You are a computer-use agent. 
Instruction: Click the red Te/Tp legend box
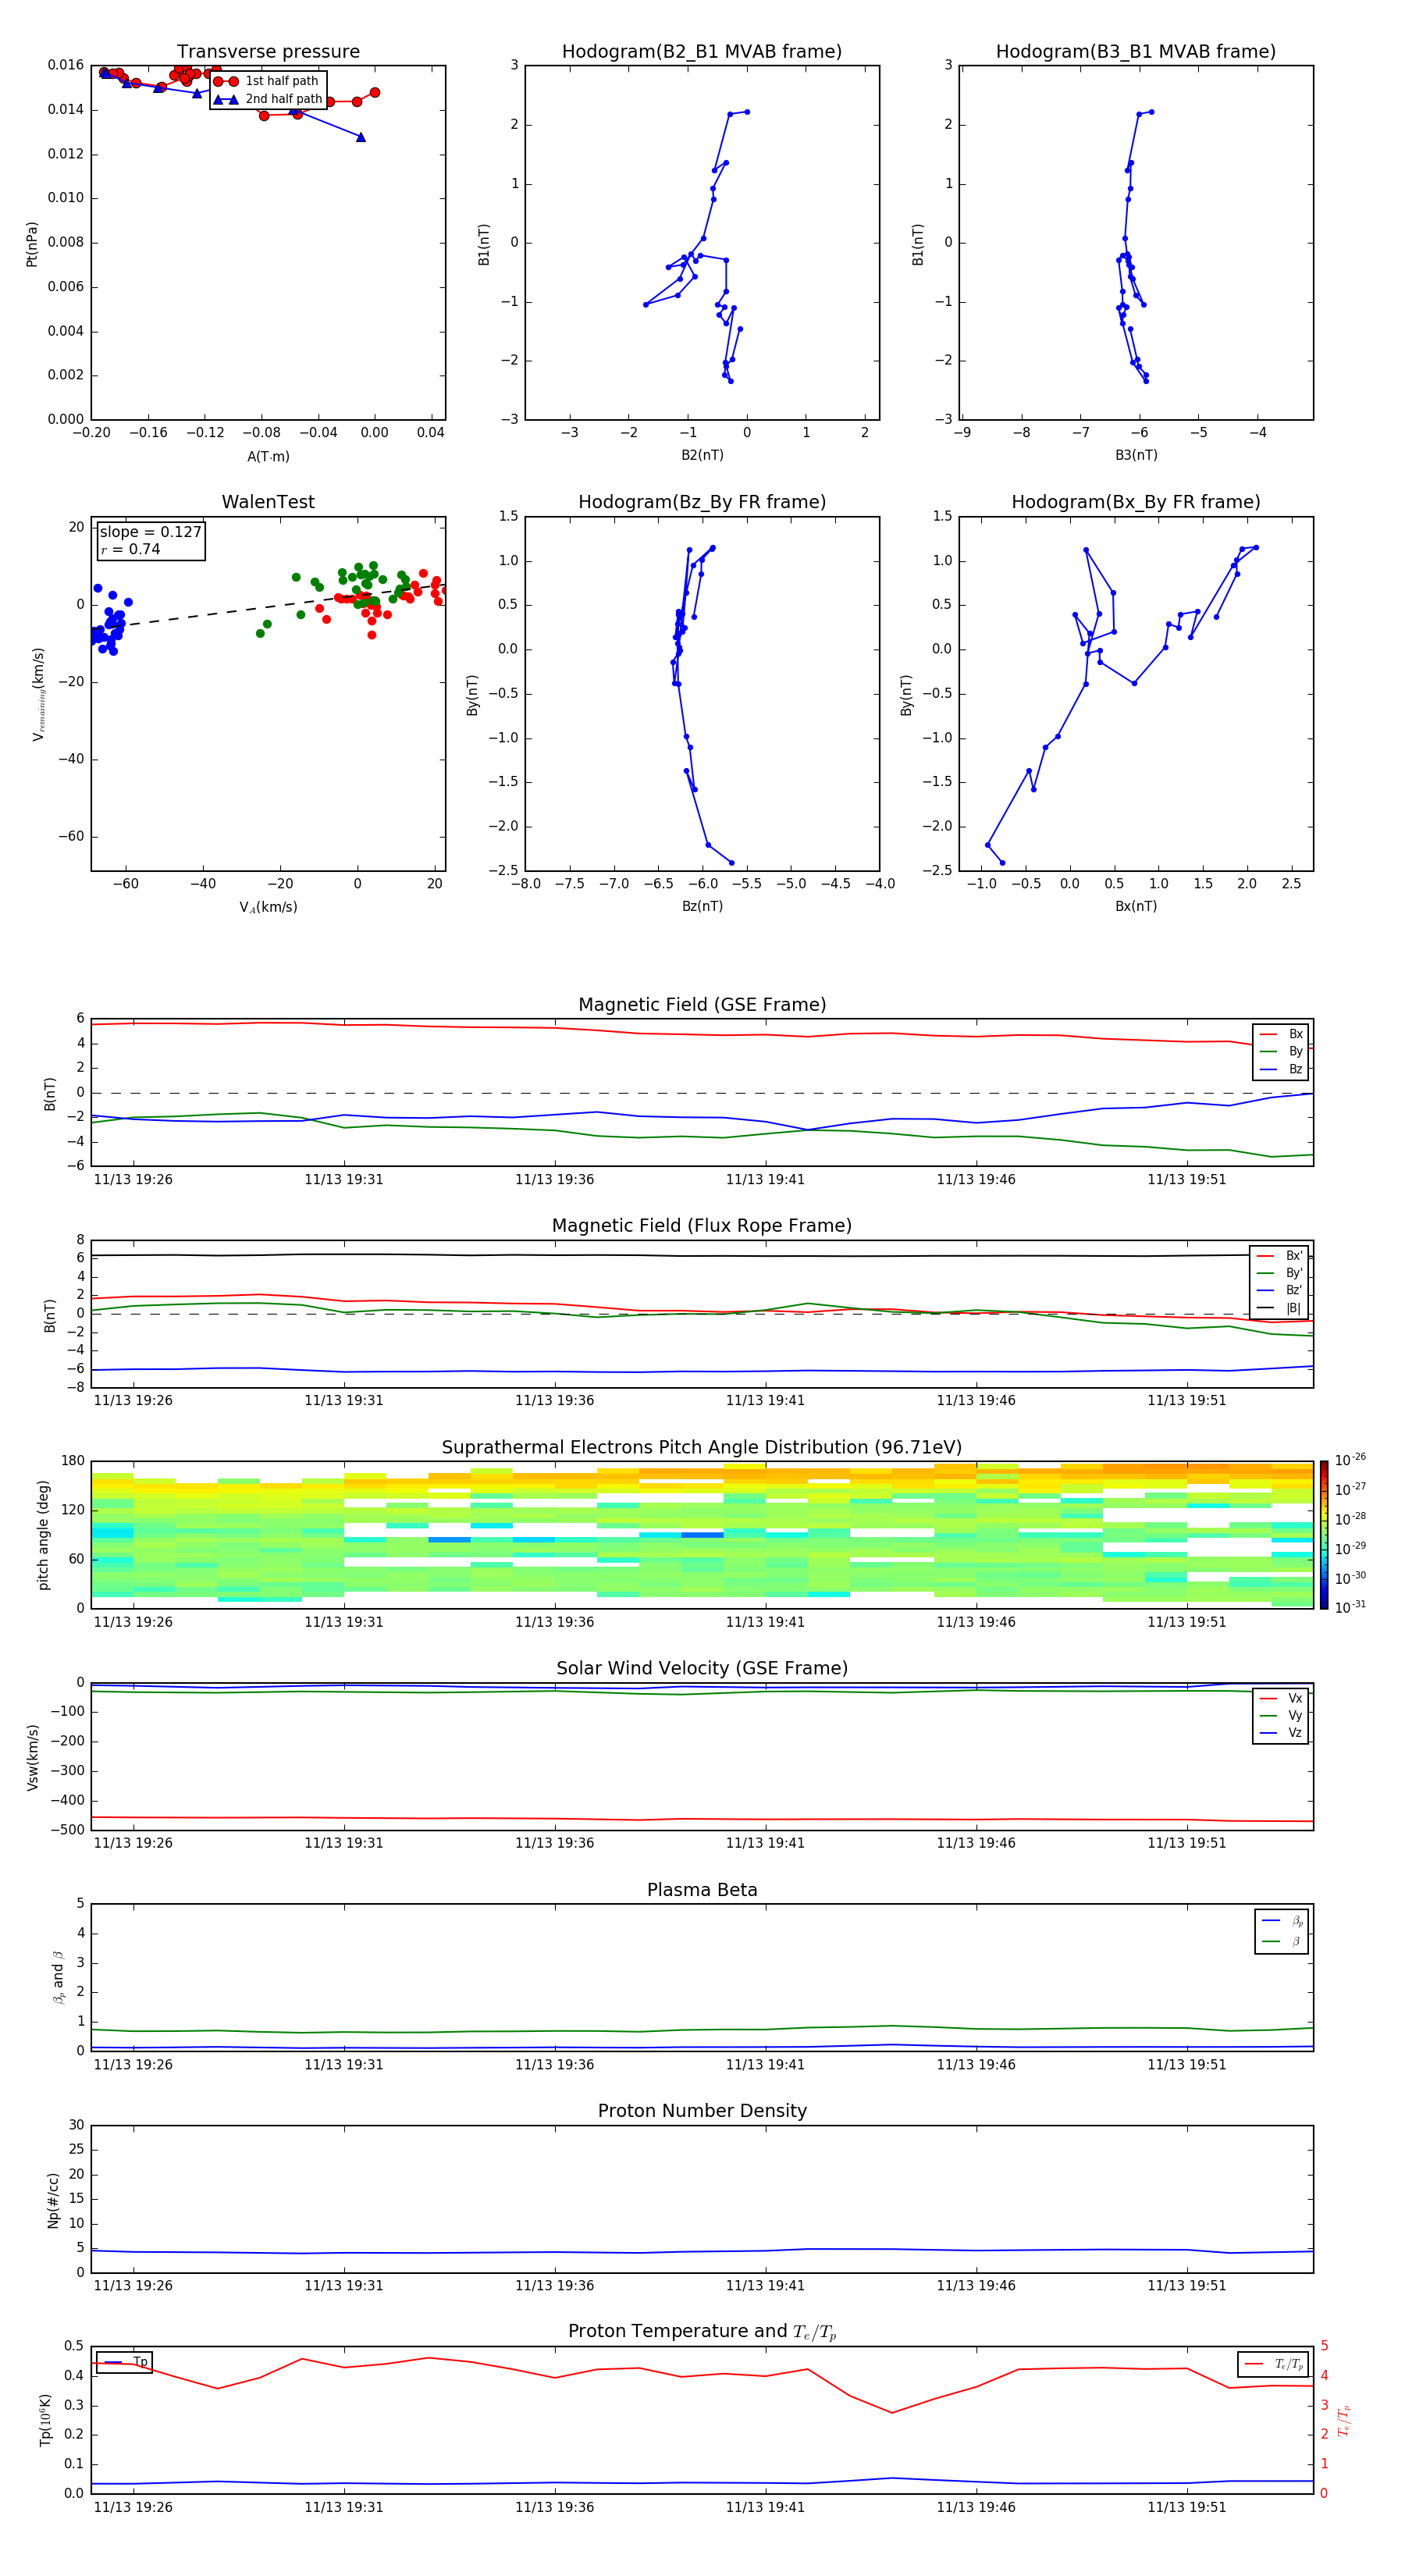pyautogui.click(x=1272, y=2364)
